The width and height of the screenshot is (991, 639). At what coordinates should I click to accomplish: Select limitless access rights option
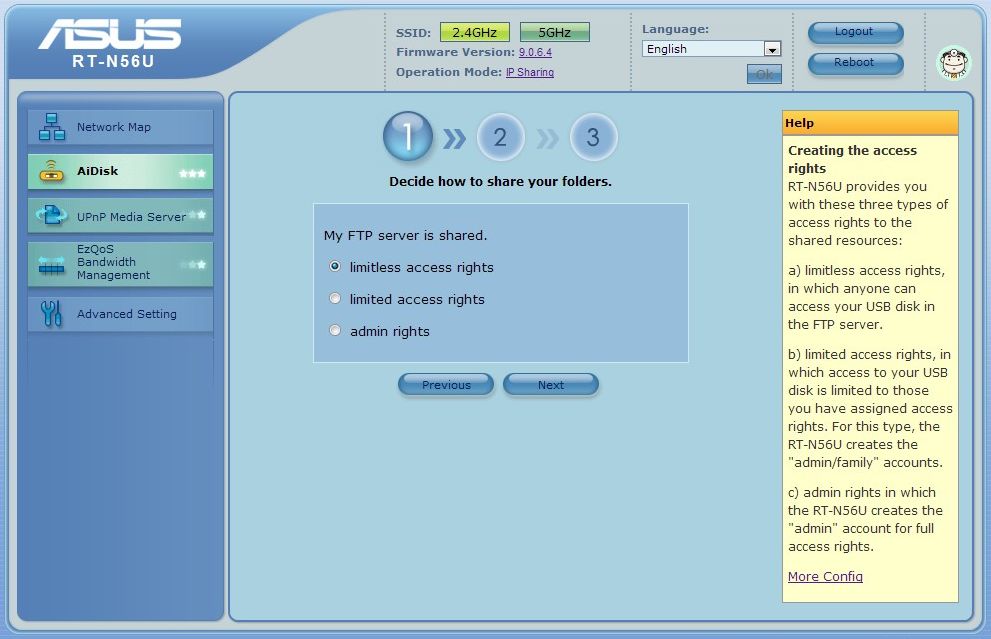[x=335, y=267]
